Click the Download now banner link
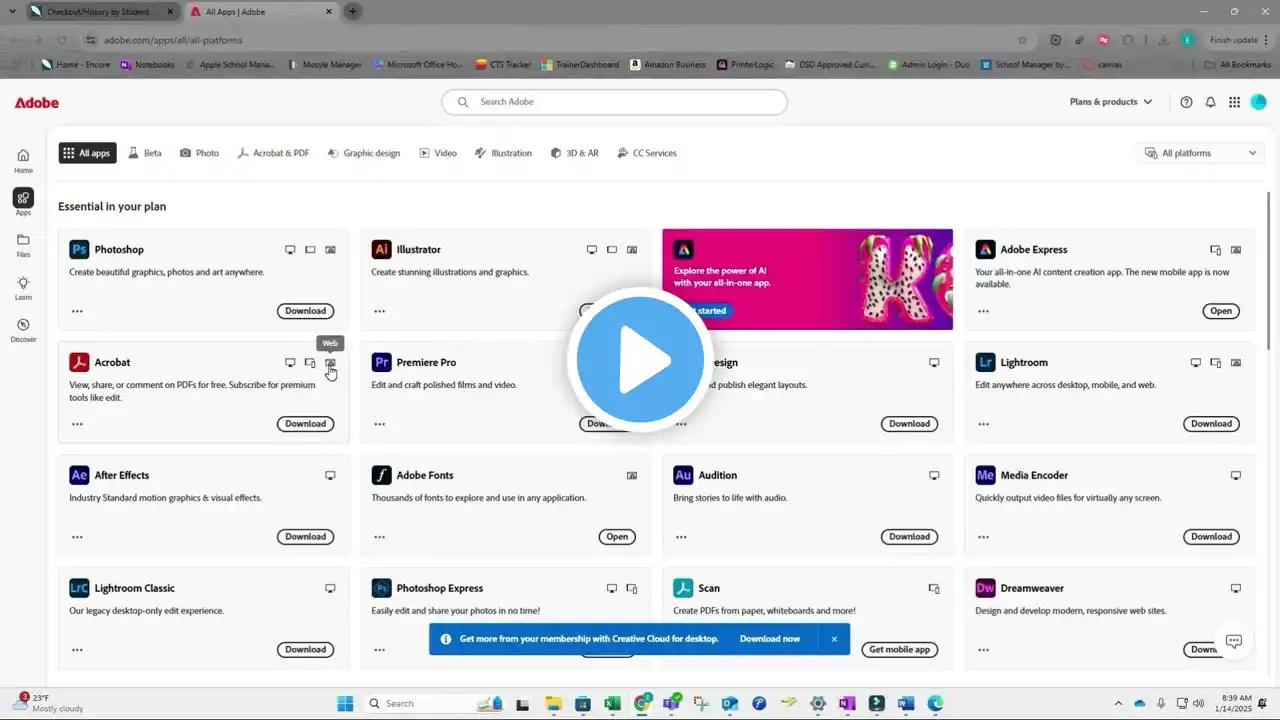1280x720 pixels. pyautogui.click(x=769, y=639)
